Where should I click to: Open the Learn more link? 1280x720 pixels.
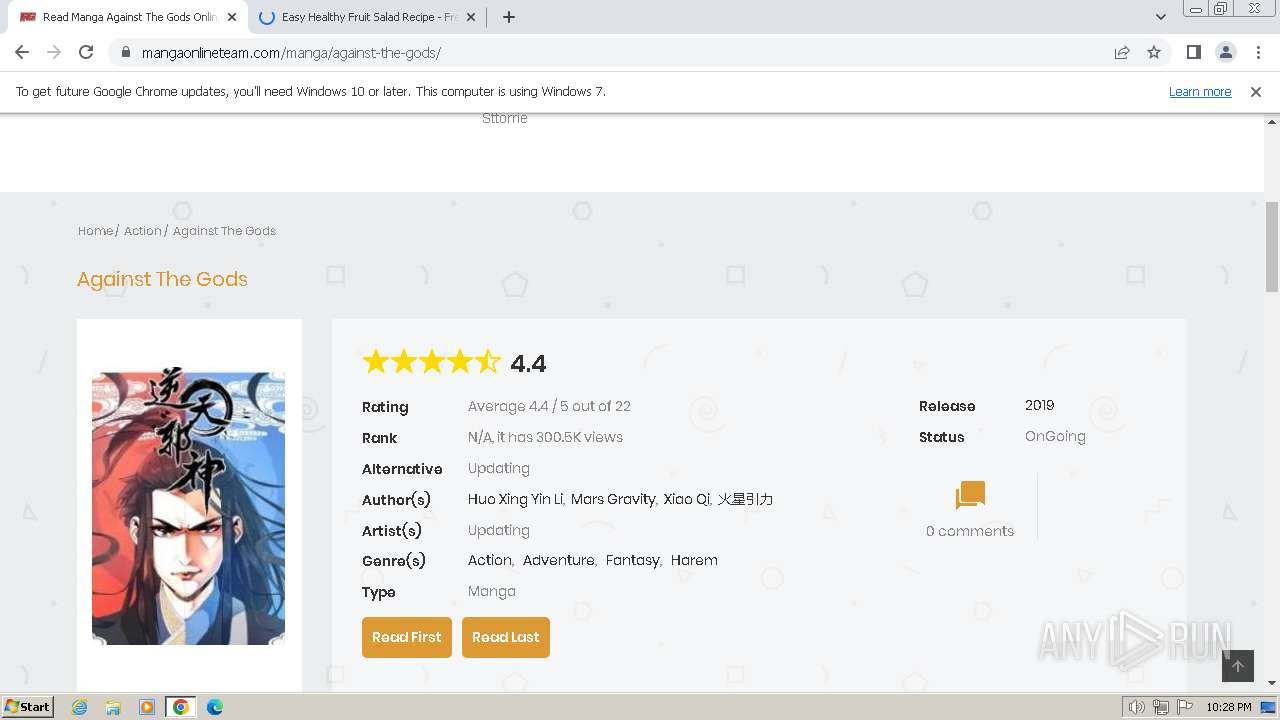pos(1200,91)
